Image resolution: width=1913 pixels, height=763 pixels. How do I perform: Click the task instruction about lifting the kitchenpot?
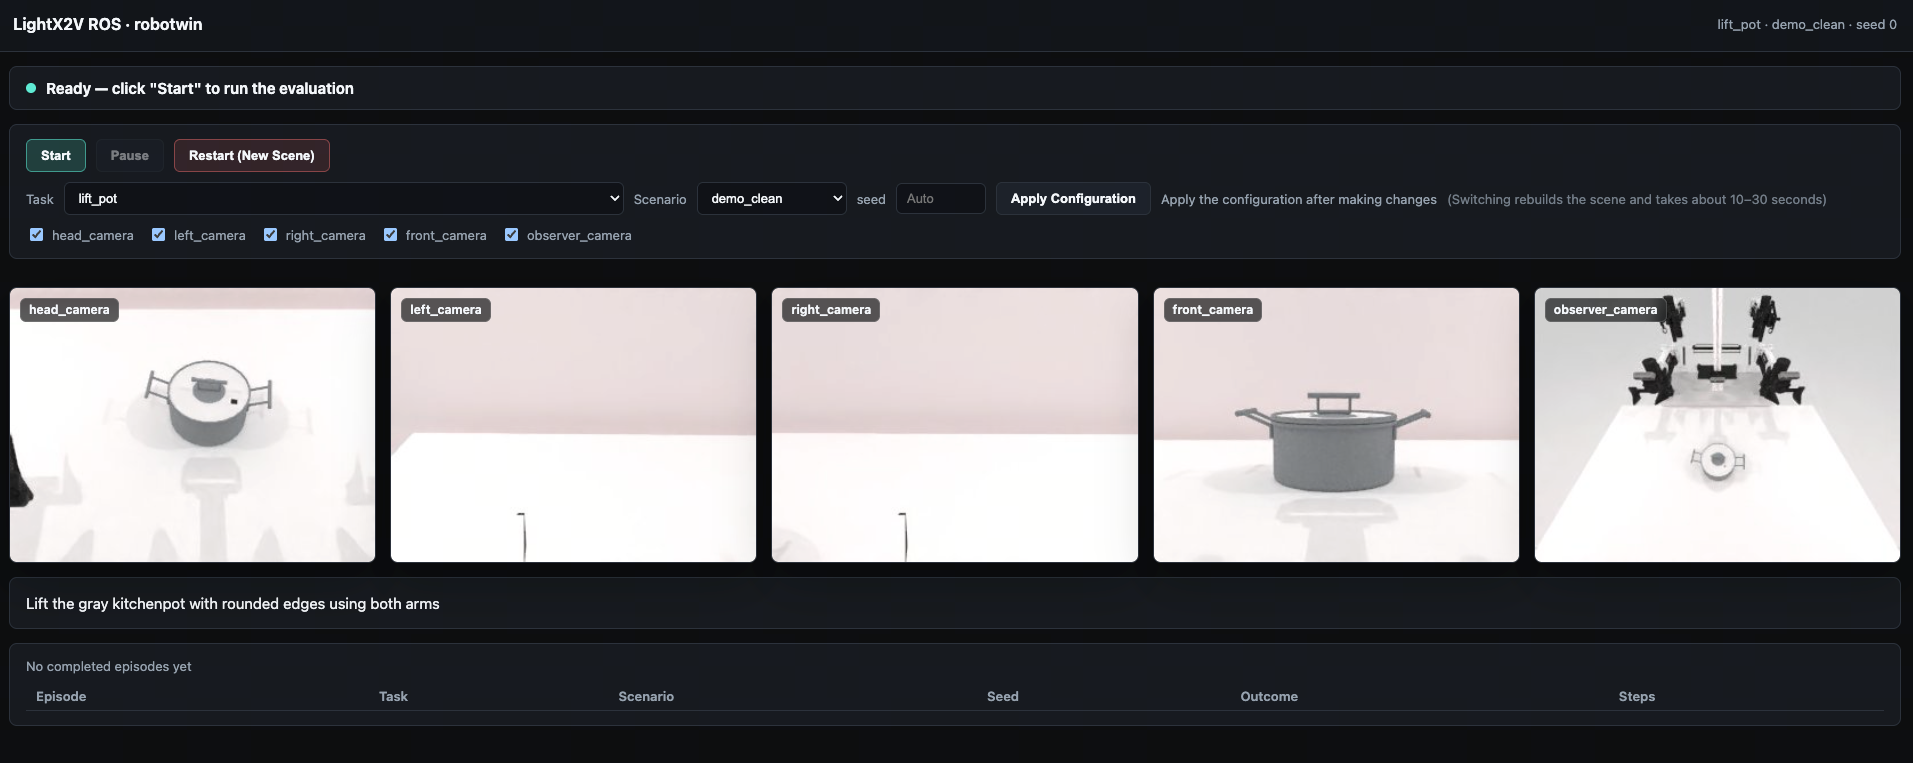[x=233, y=603]
